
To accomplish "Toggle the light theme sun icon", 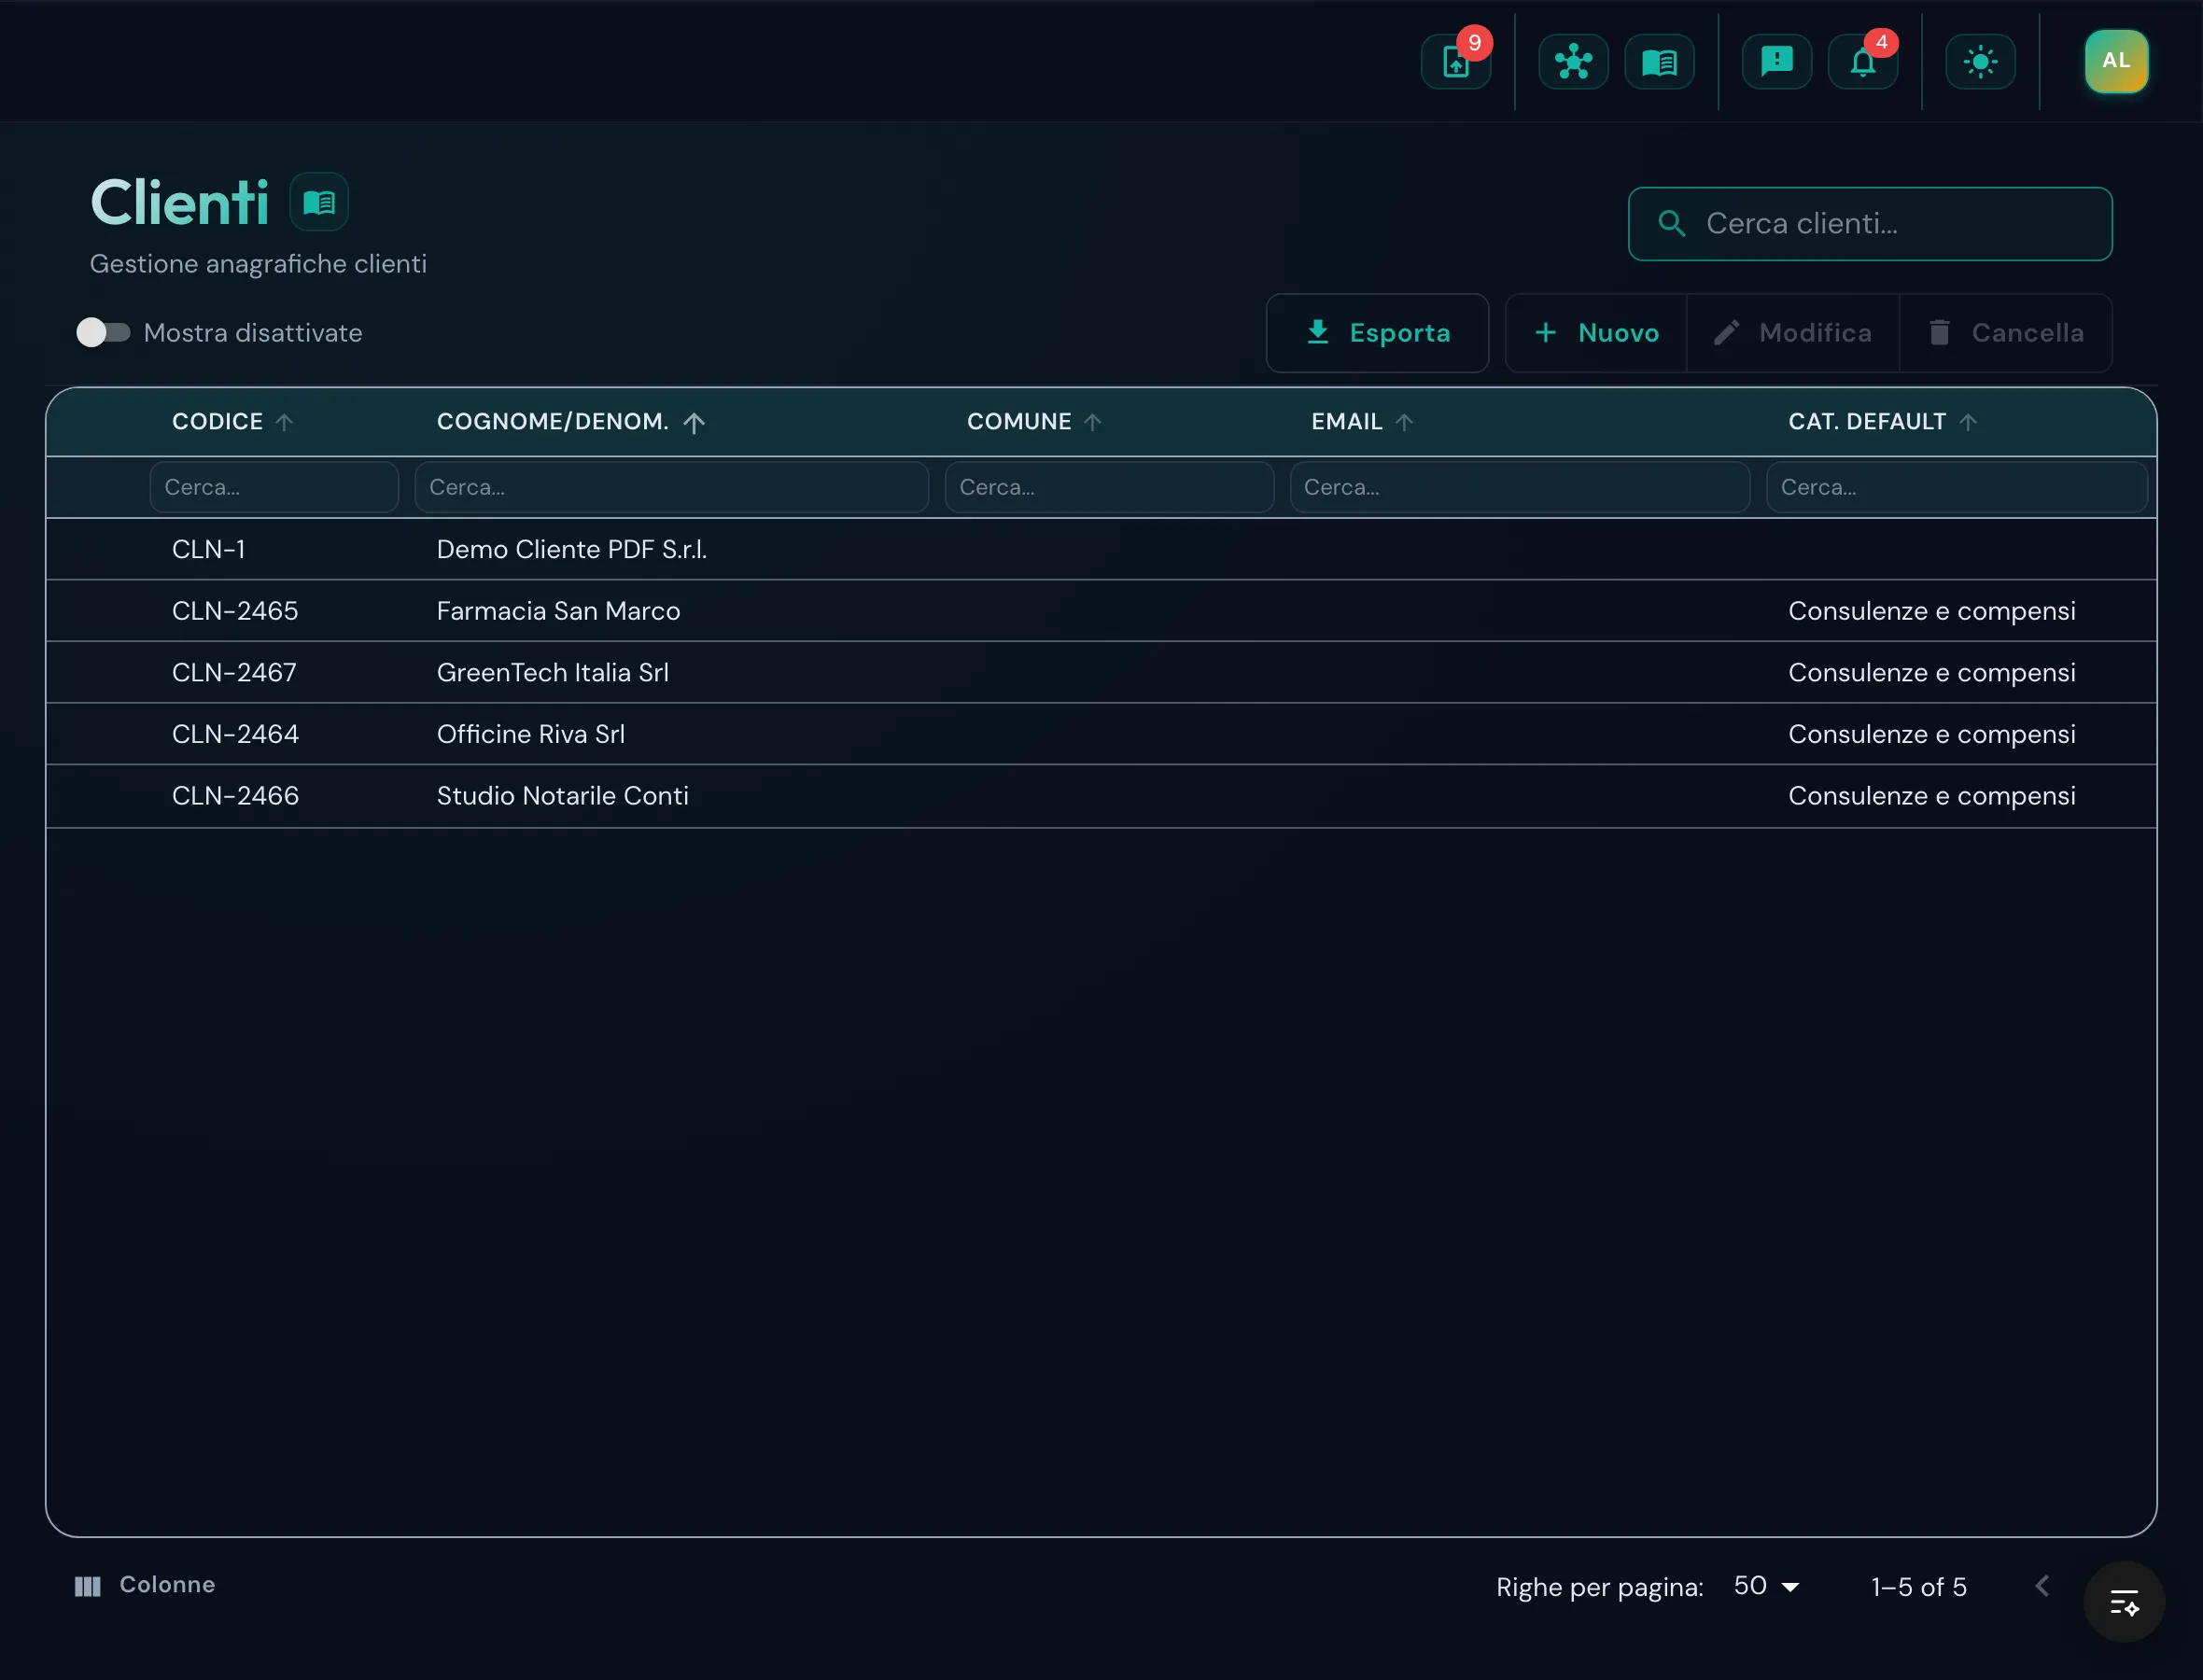I will tap(1980, 62).
